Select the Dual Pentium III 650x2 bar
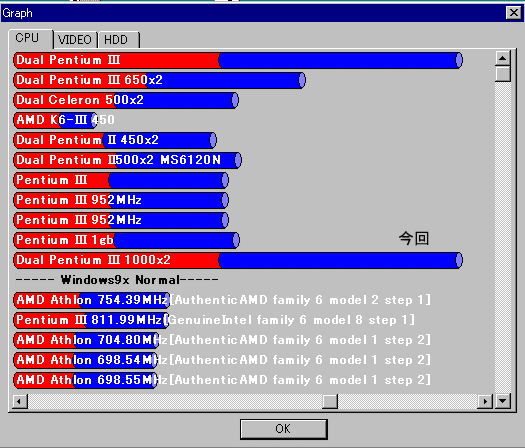Viewport: 525px width, 448px height. click(159, 80)
